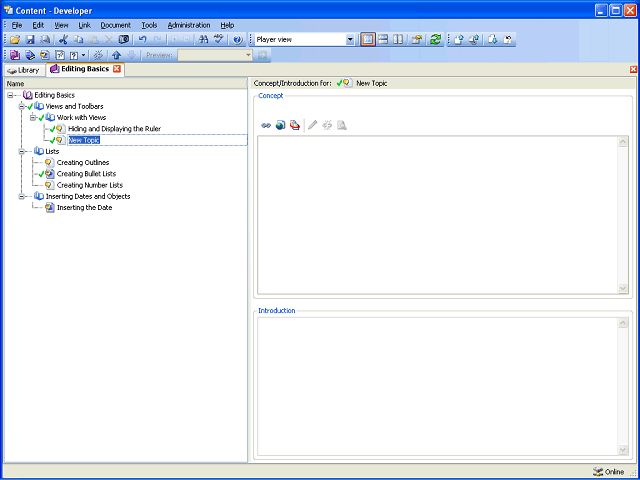Screen dimensions: 640x480
Task: Open the Document menu
Action: click(116, 25)
